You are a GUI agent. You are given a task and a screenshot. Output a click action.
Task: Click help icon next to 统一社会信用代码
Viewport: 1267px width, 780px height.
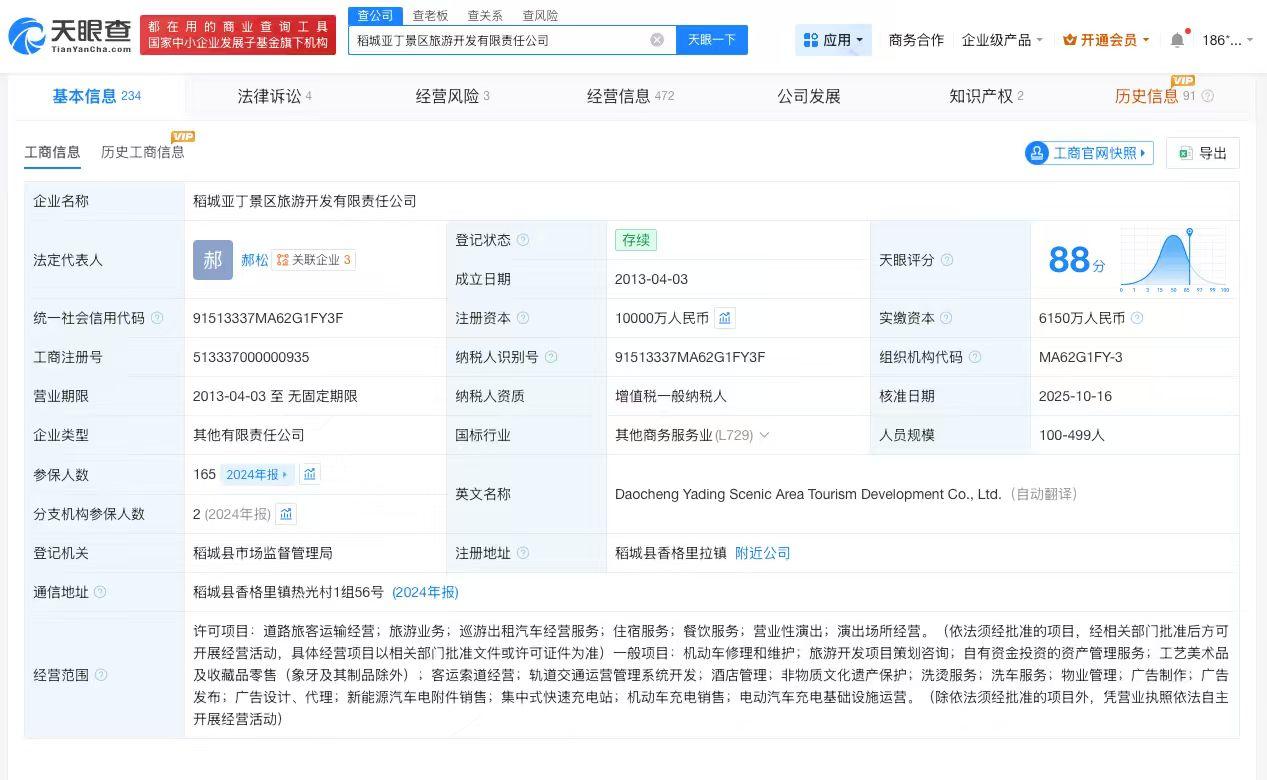[157, 318]
